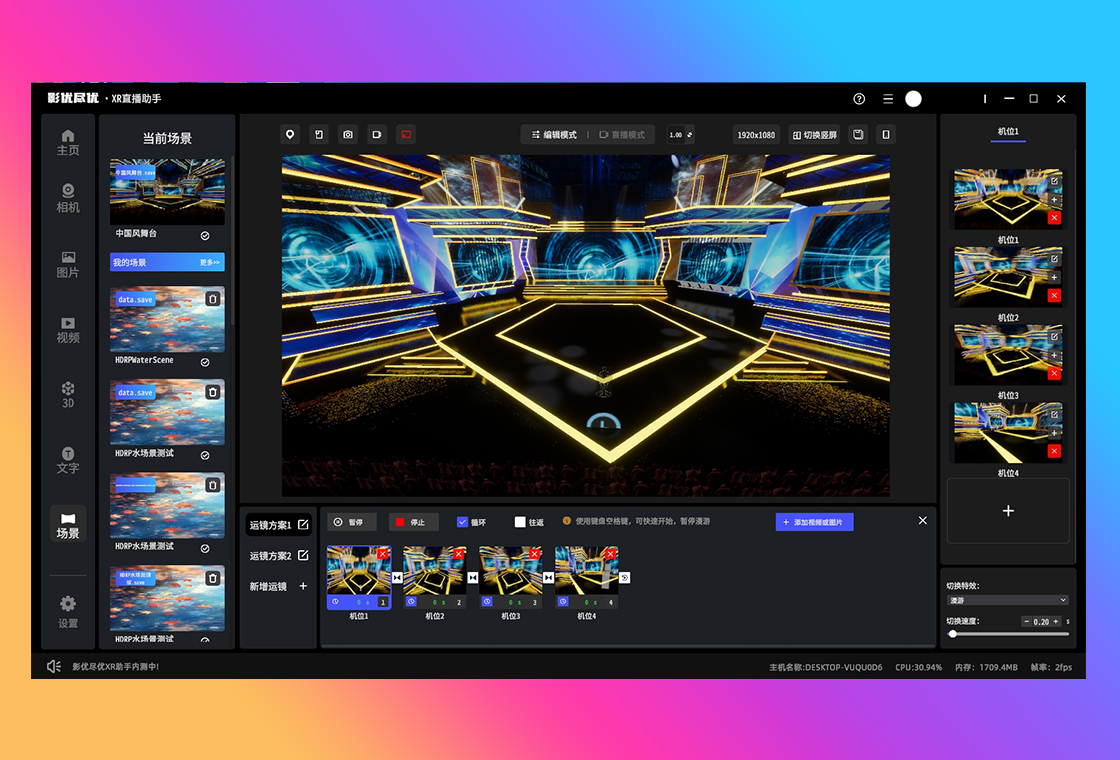Open the help question mark icon
Screen dimensions: 1120x760
pyautogui.click(x=859, y=99)
